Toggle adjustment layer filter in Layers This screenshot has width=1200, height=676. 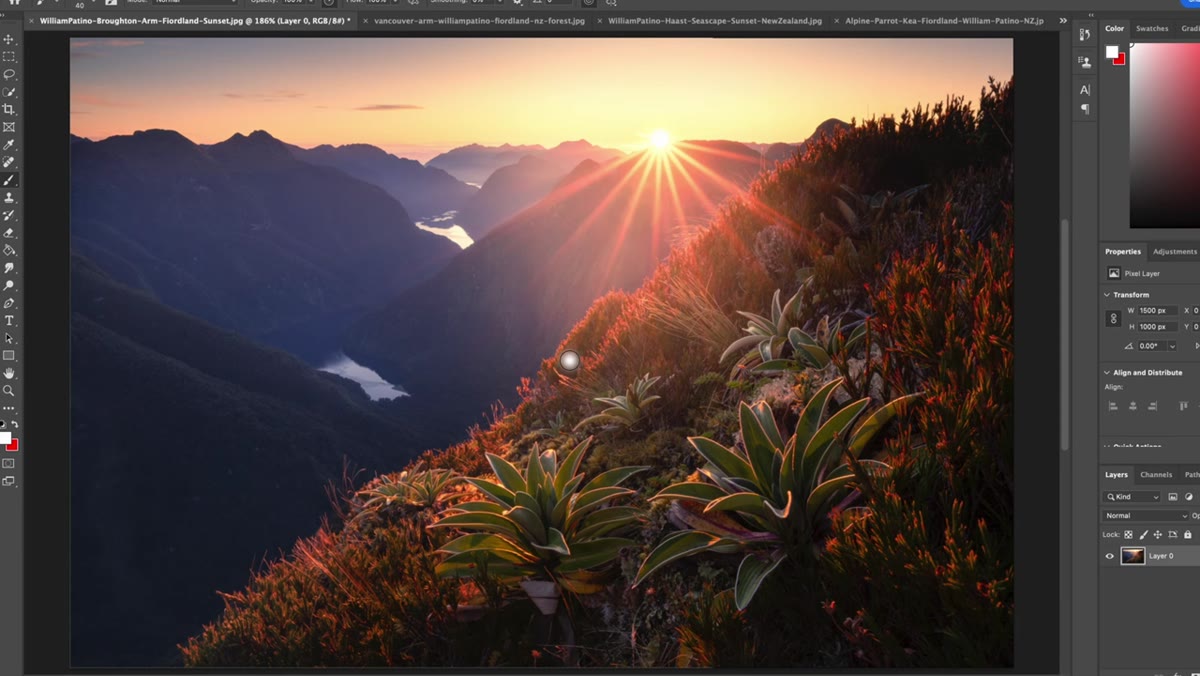pyautogui.click(x=1189, y=497)
